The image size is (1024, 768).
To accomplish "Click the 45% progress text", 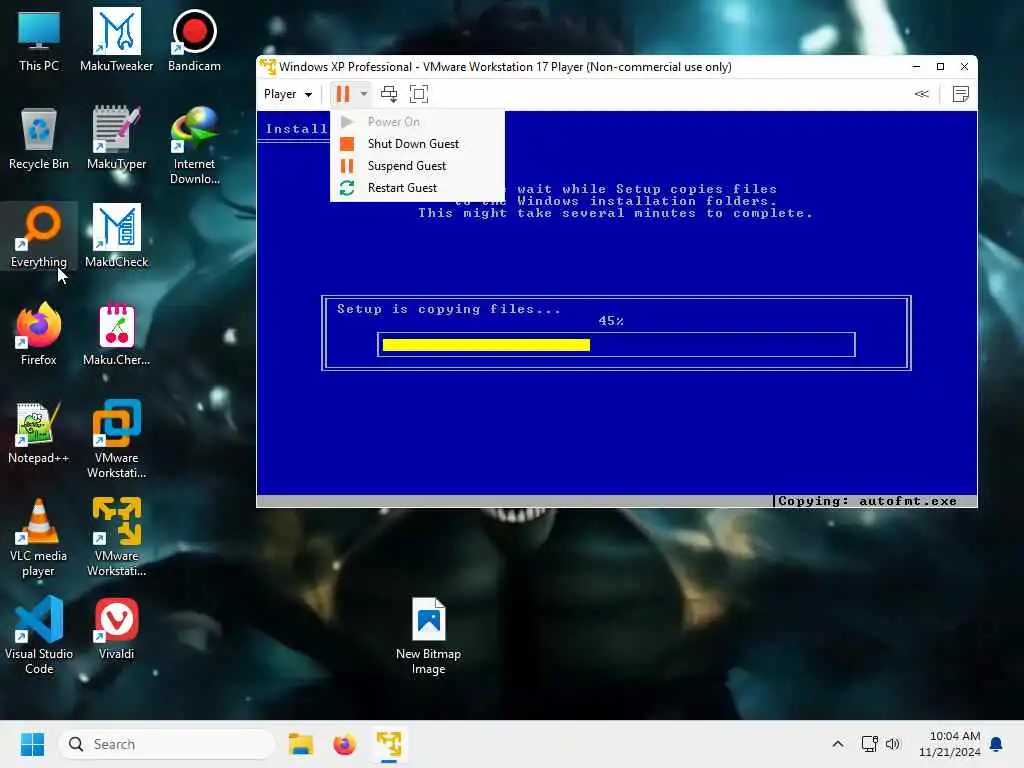I will coord(611,321).
